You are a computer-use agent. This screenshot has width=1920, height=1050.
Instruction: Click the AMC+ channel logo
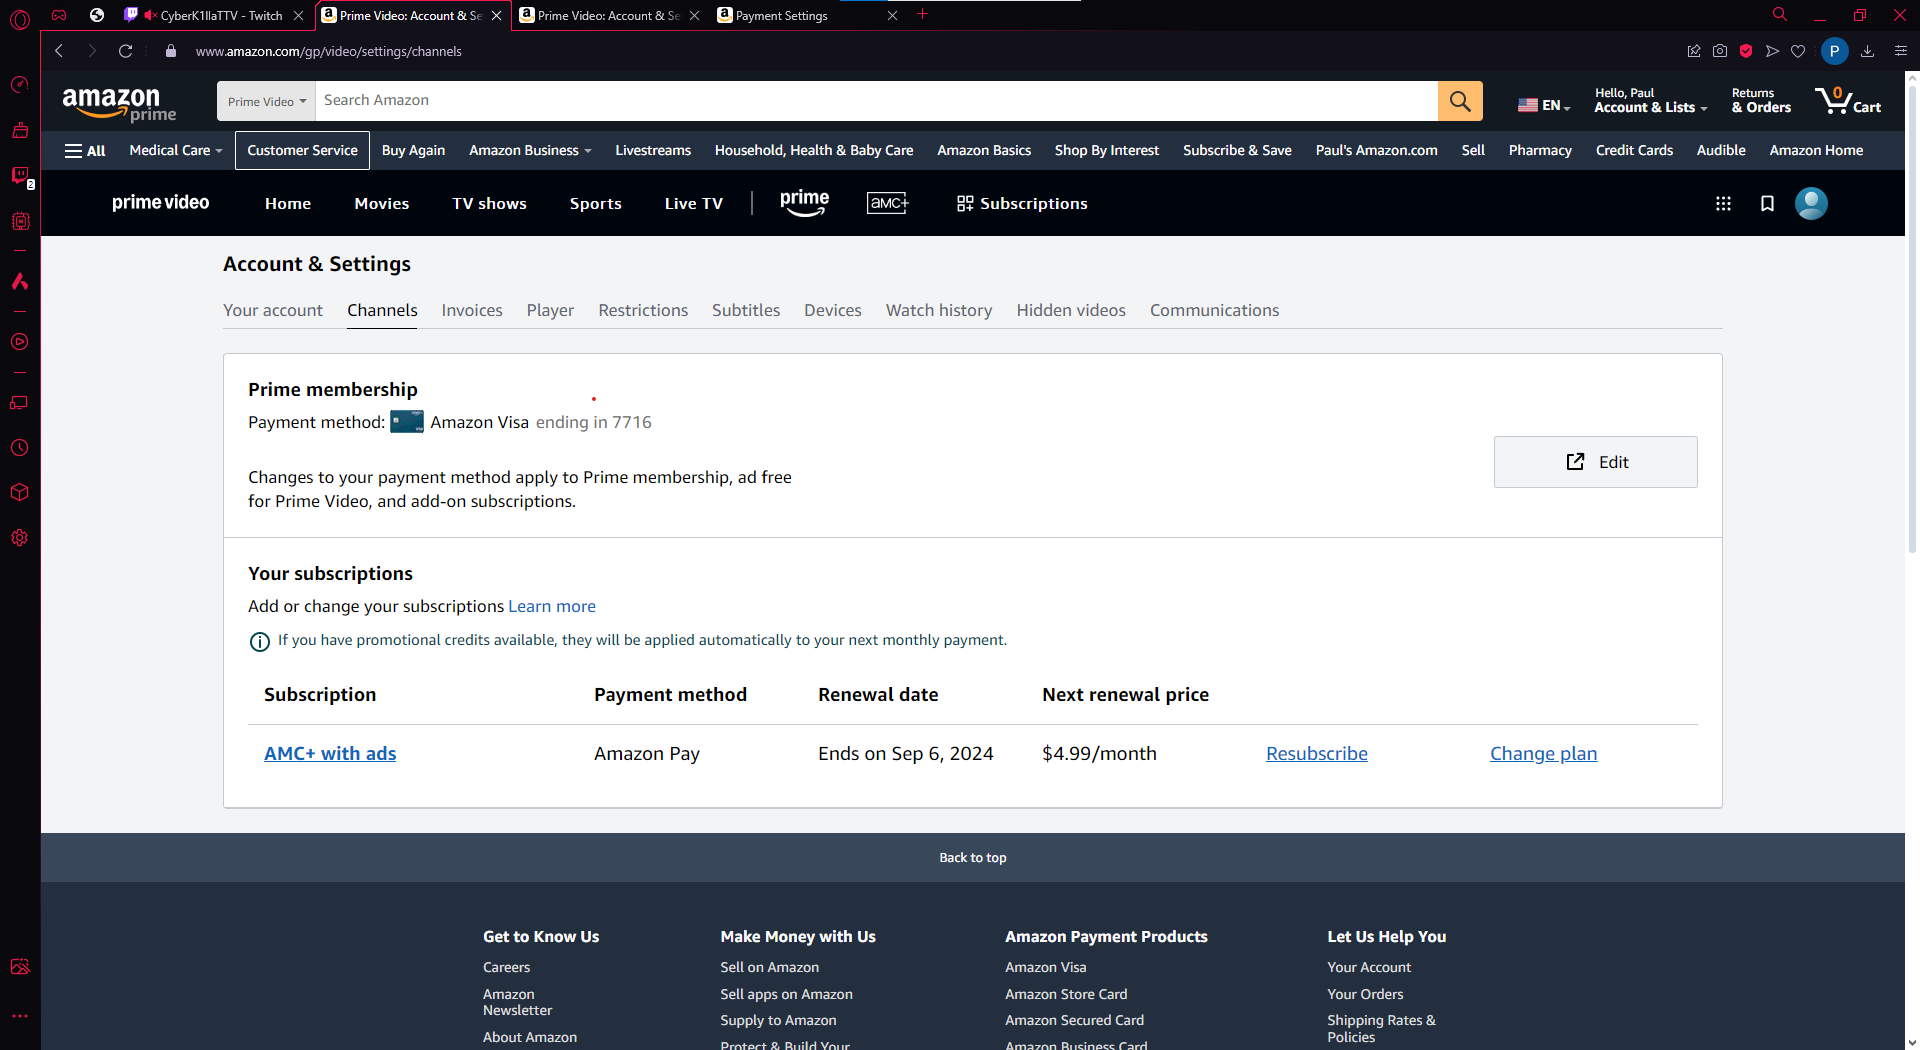click(887, 203)
